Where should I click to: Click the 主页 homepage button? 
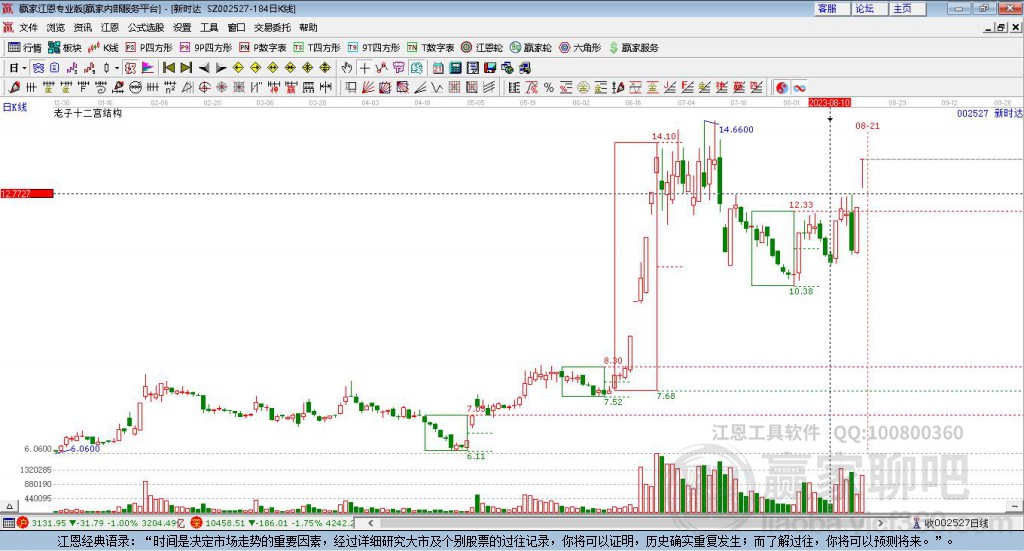[907, 8]
